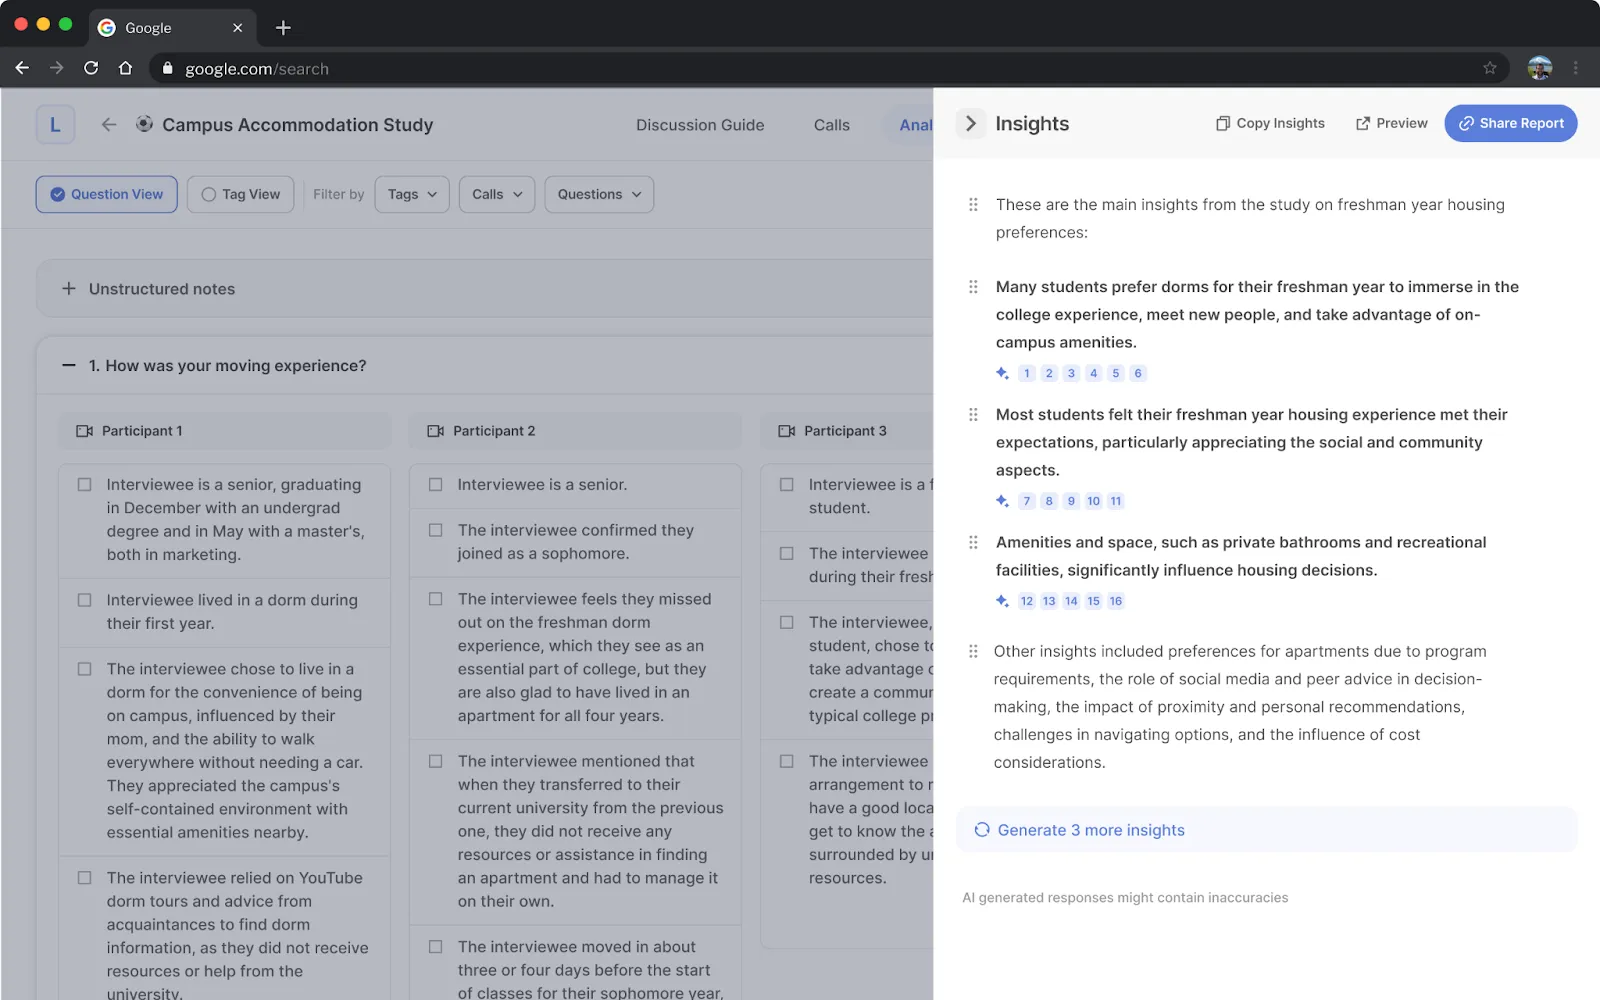
Task: Click the browser back button
Action: click(x=22, y=68)
